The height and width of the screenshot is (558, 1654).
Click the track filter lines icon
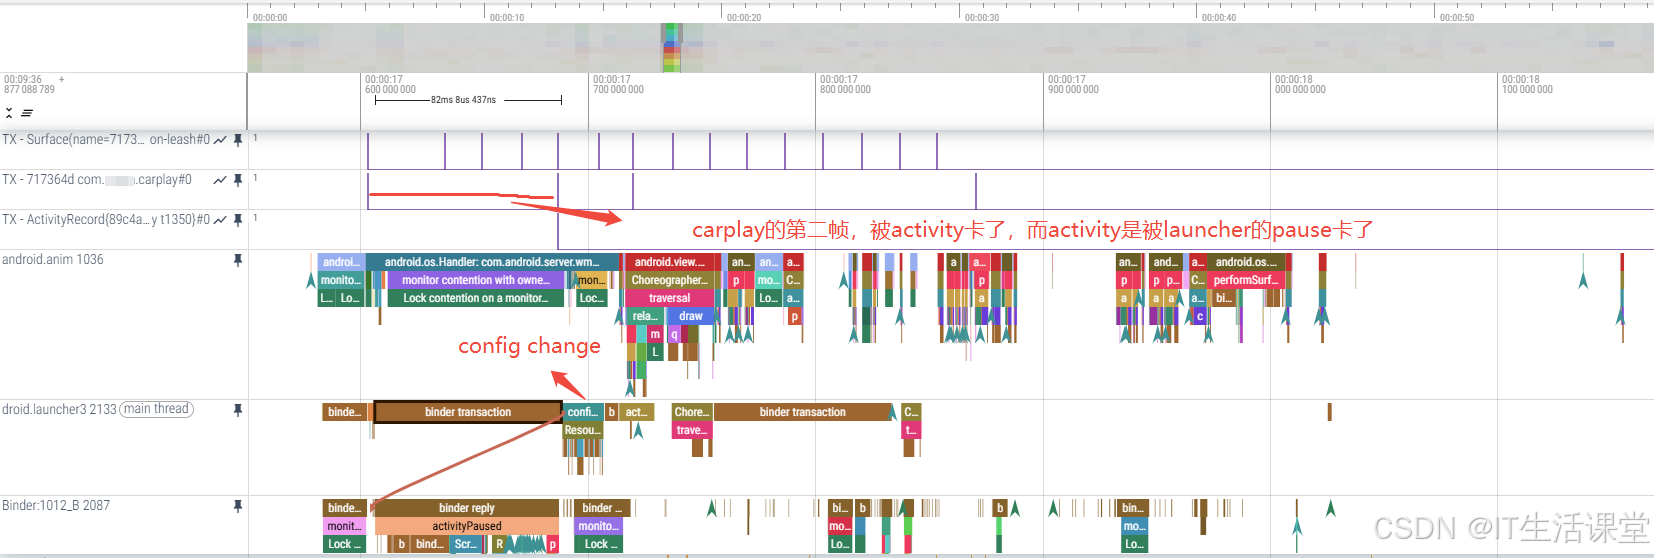(27, 113)
